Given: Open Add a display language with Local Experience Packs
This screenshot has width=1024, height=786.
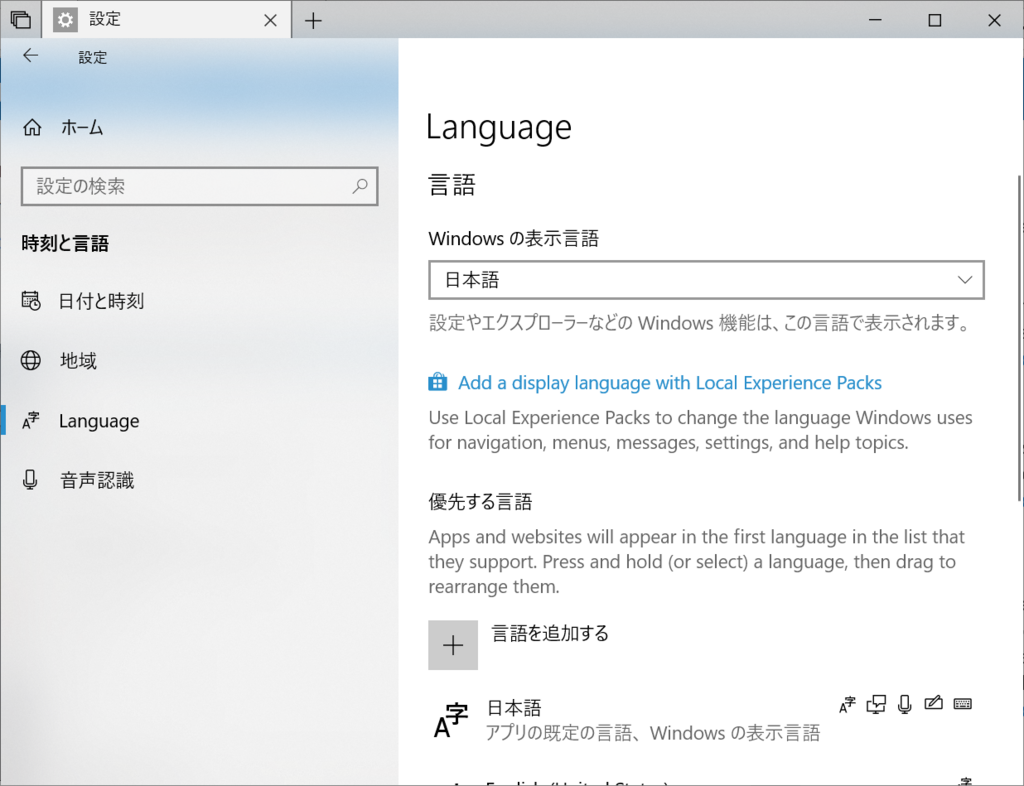Looking at the screenshot, I should point(669,383).
